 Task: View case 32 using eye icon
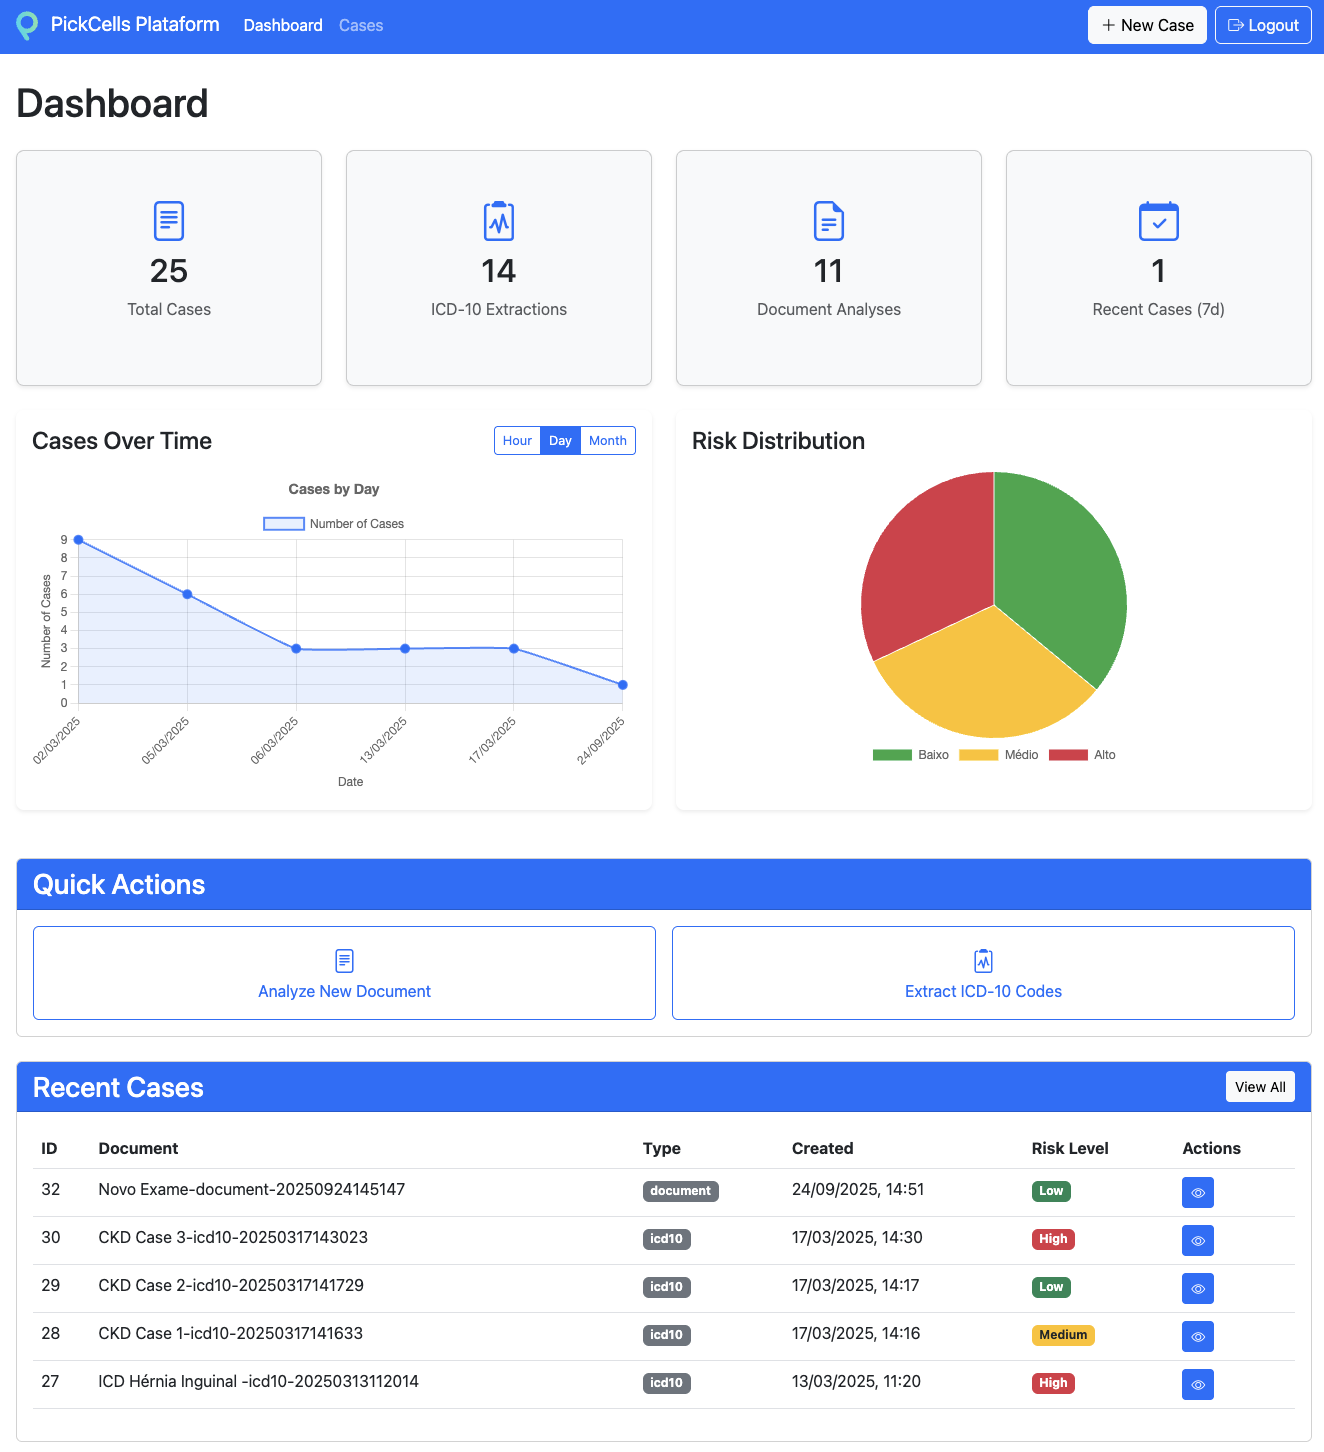[1197, 1192]
